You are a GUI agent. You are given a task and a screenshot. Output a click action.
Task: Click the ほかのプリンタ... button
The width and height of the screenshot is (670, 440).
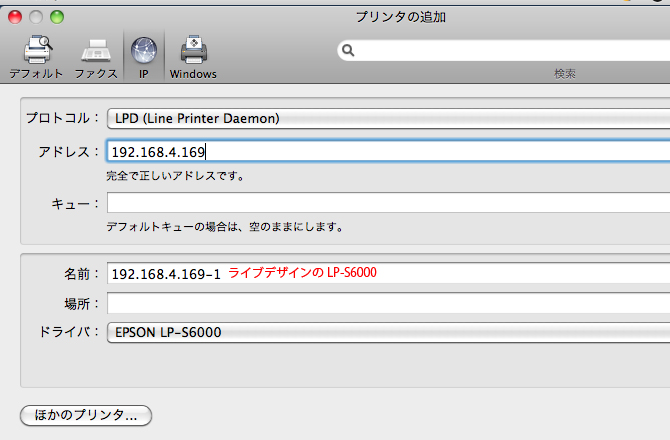coord(86,415)
